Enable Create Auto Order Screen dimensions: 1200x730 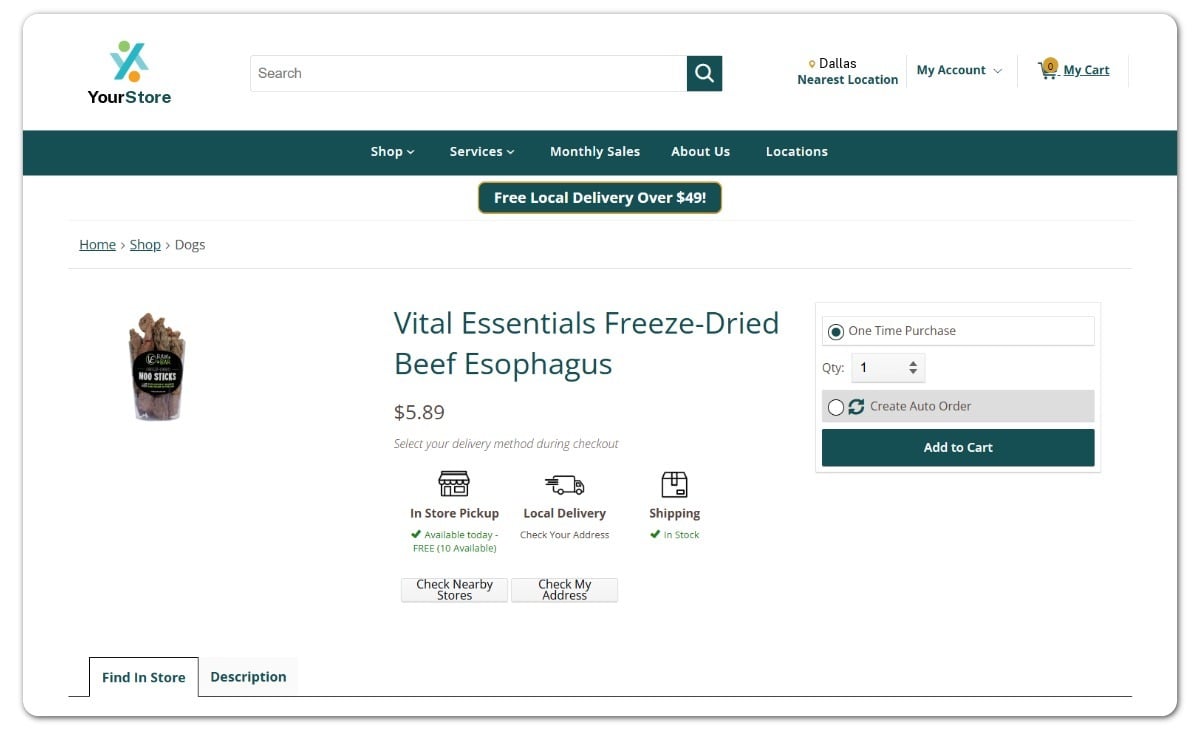pyautogui.click(x=836, y=406)
